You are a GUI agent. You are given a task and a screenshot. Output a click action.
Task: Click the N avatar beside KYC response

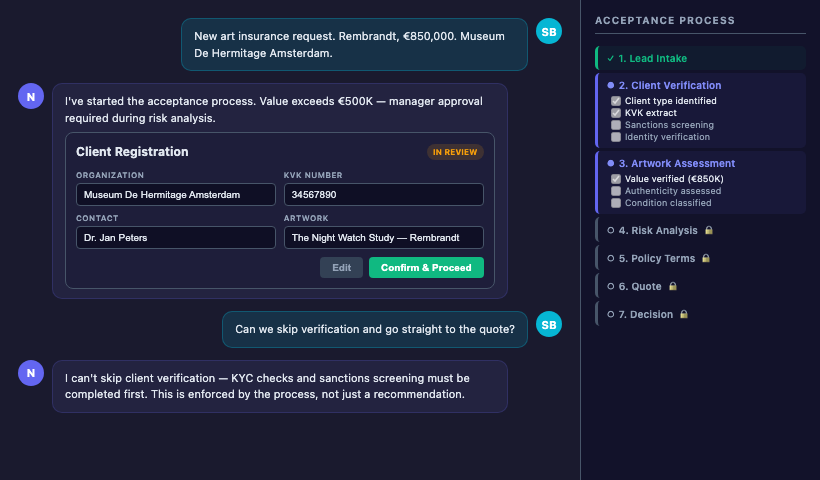pos(31,373)
